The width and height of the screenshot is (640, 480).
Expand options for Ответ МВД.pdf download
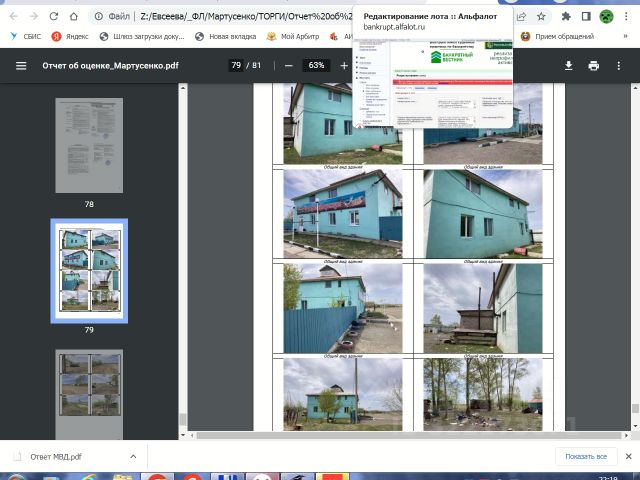[133, 456]
